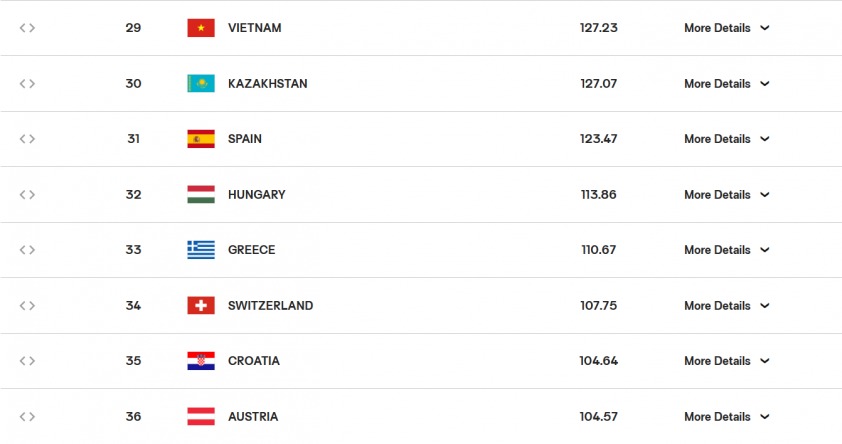Select the SWITZERLAND team name
The width and height of the screenshot is (842, 444).
270,306
